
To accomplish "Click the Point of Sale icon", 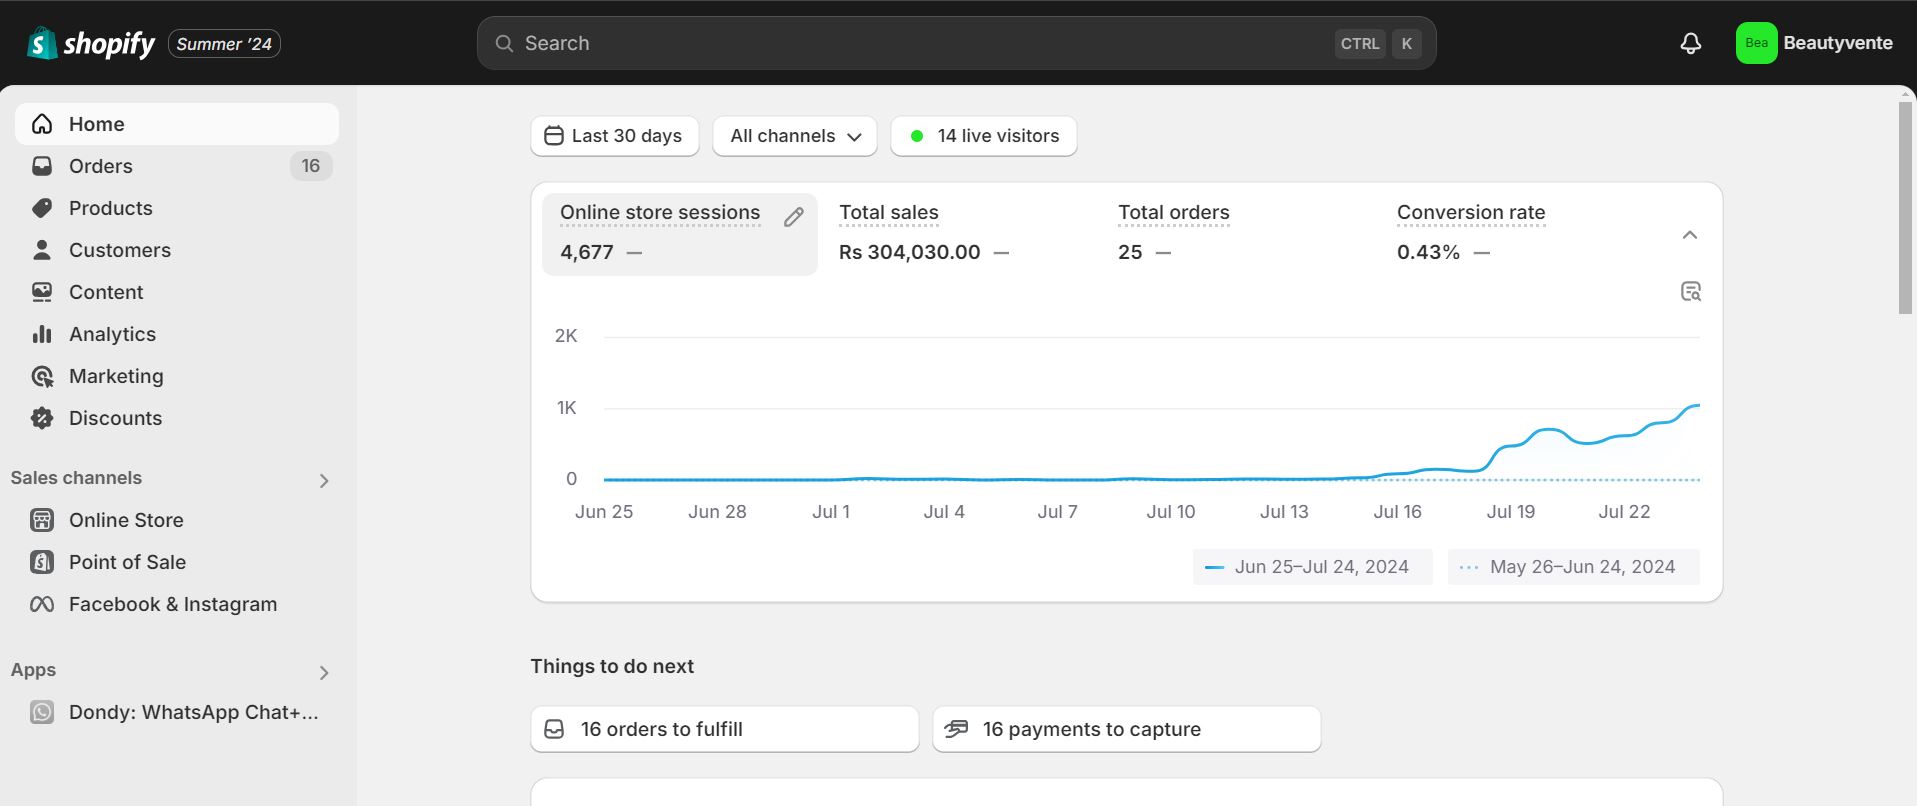I will tap(42, 562).
